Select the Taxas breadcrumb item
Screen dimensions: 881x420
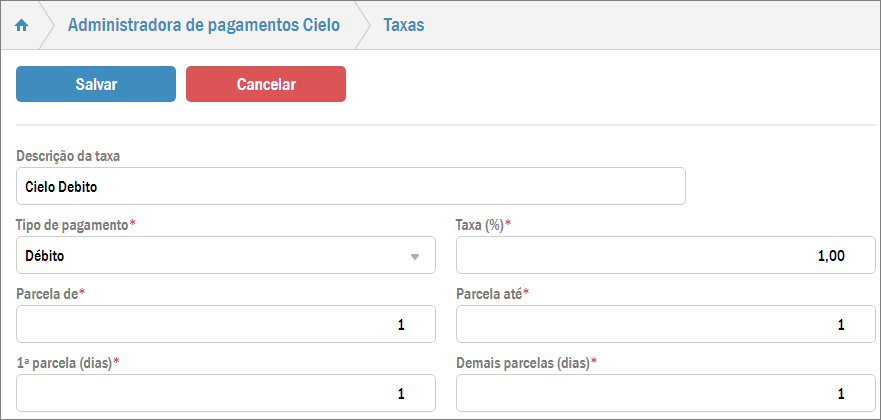pyautogui.click(x=404, y=25)
